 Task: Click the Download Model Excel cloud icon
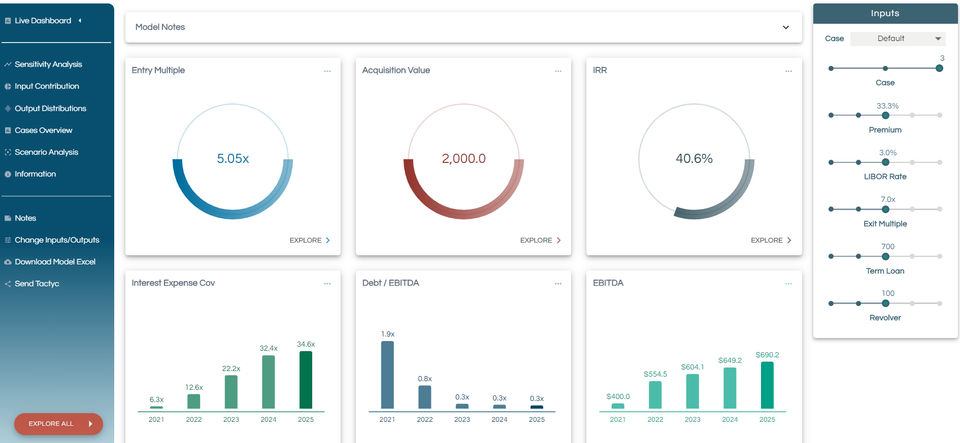click(8, 262)
